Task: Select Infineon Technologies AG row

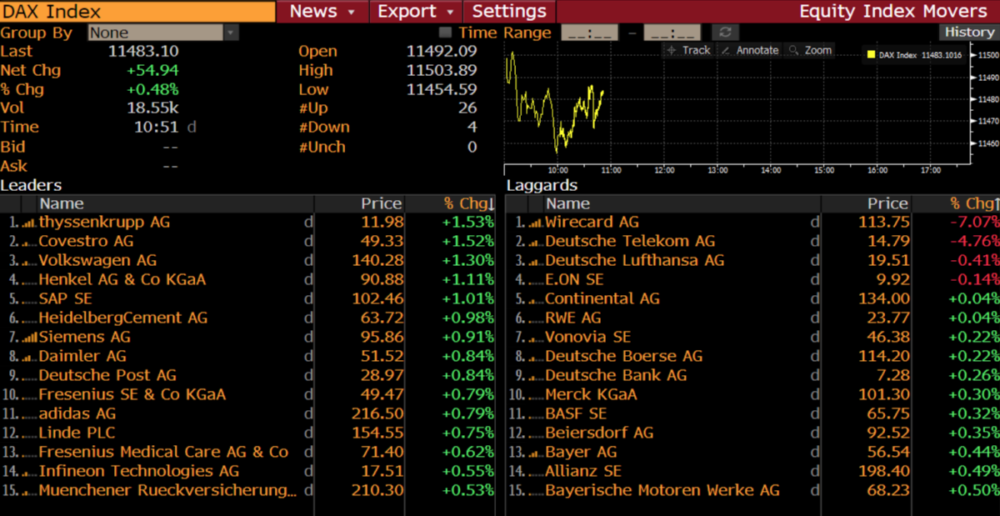Action: click(x=248, y=471)
